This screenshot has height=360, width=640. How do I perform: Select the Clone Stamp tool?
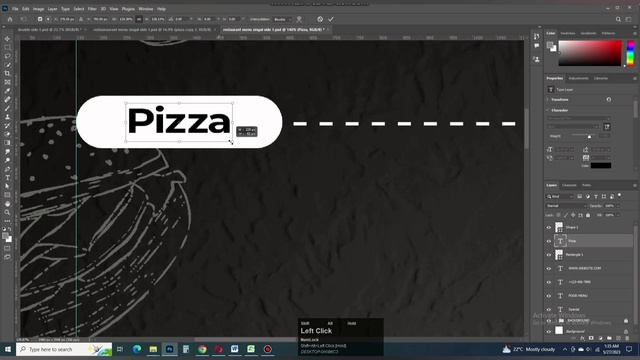pyautogui.click(x=7, y=117)
